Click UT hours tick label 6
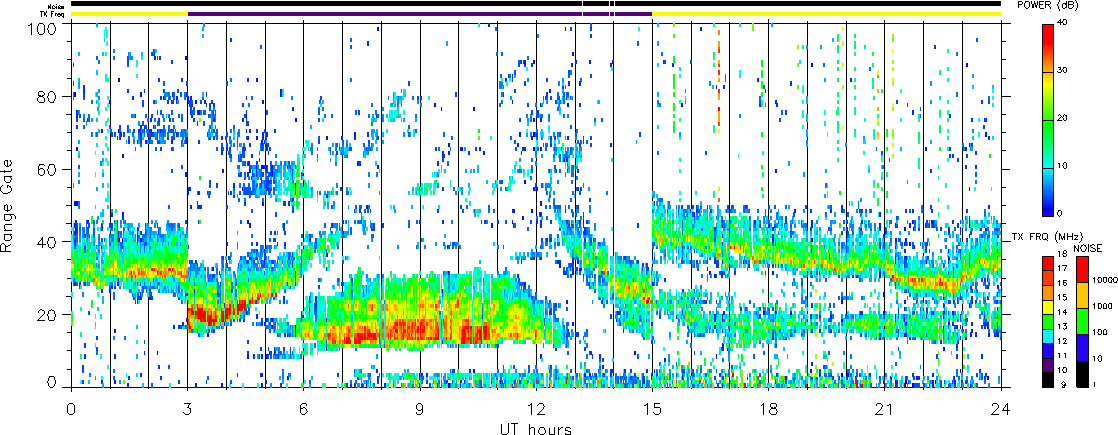 click(304, 409)
